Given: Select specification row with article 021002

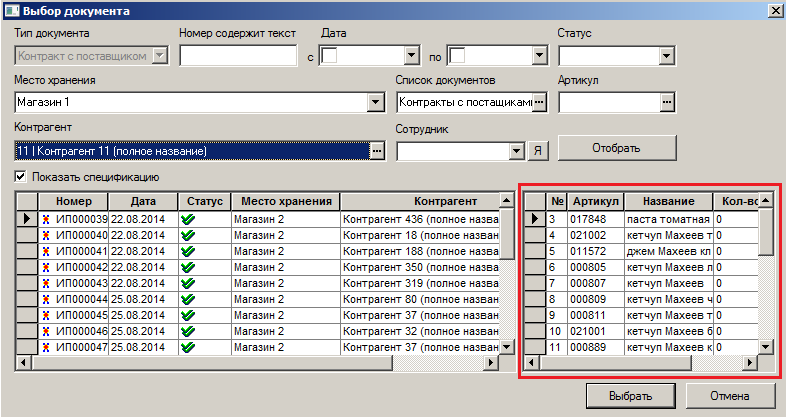Looking at the screenshot, I should [x=641, y=235].
